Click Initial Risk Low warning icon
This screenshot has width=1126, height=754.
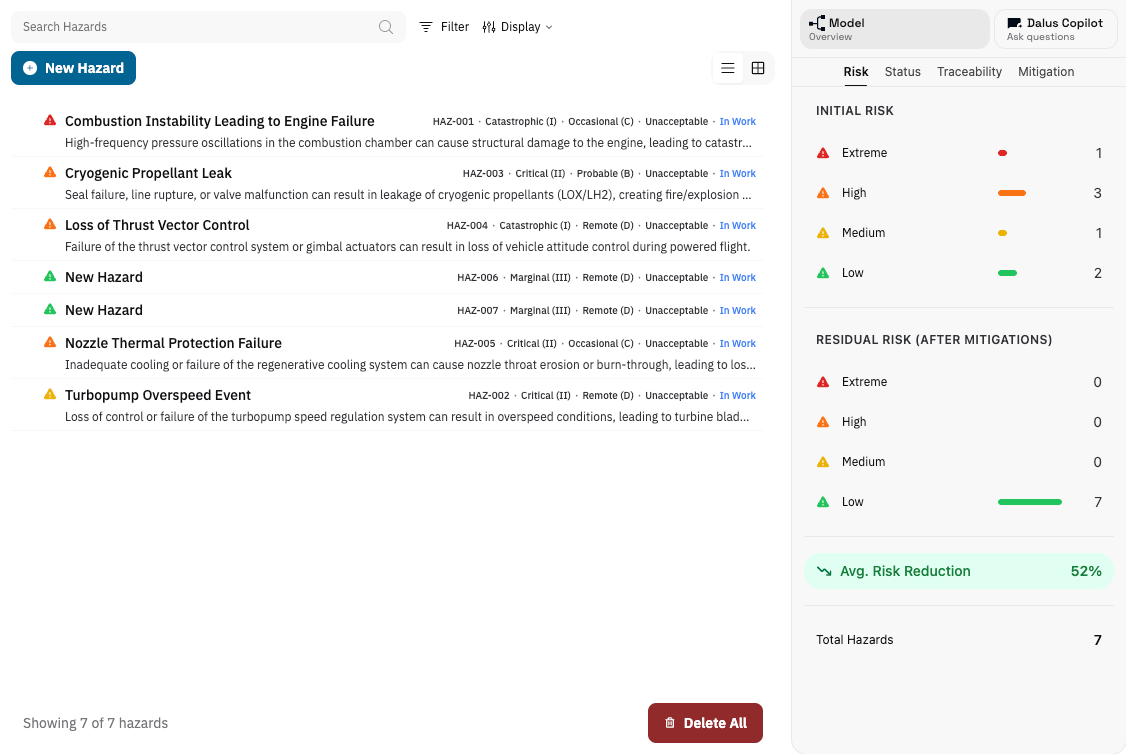click(823, 273)
